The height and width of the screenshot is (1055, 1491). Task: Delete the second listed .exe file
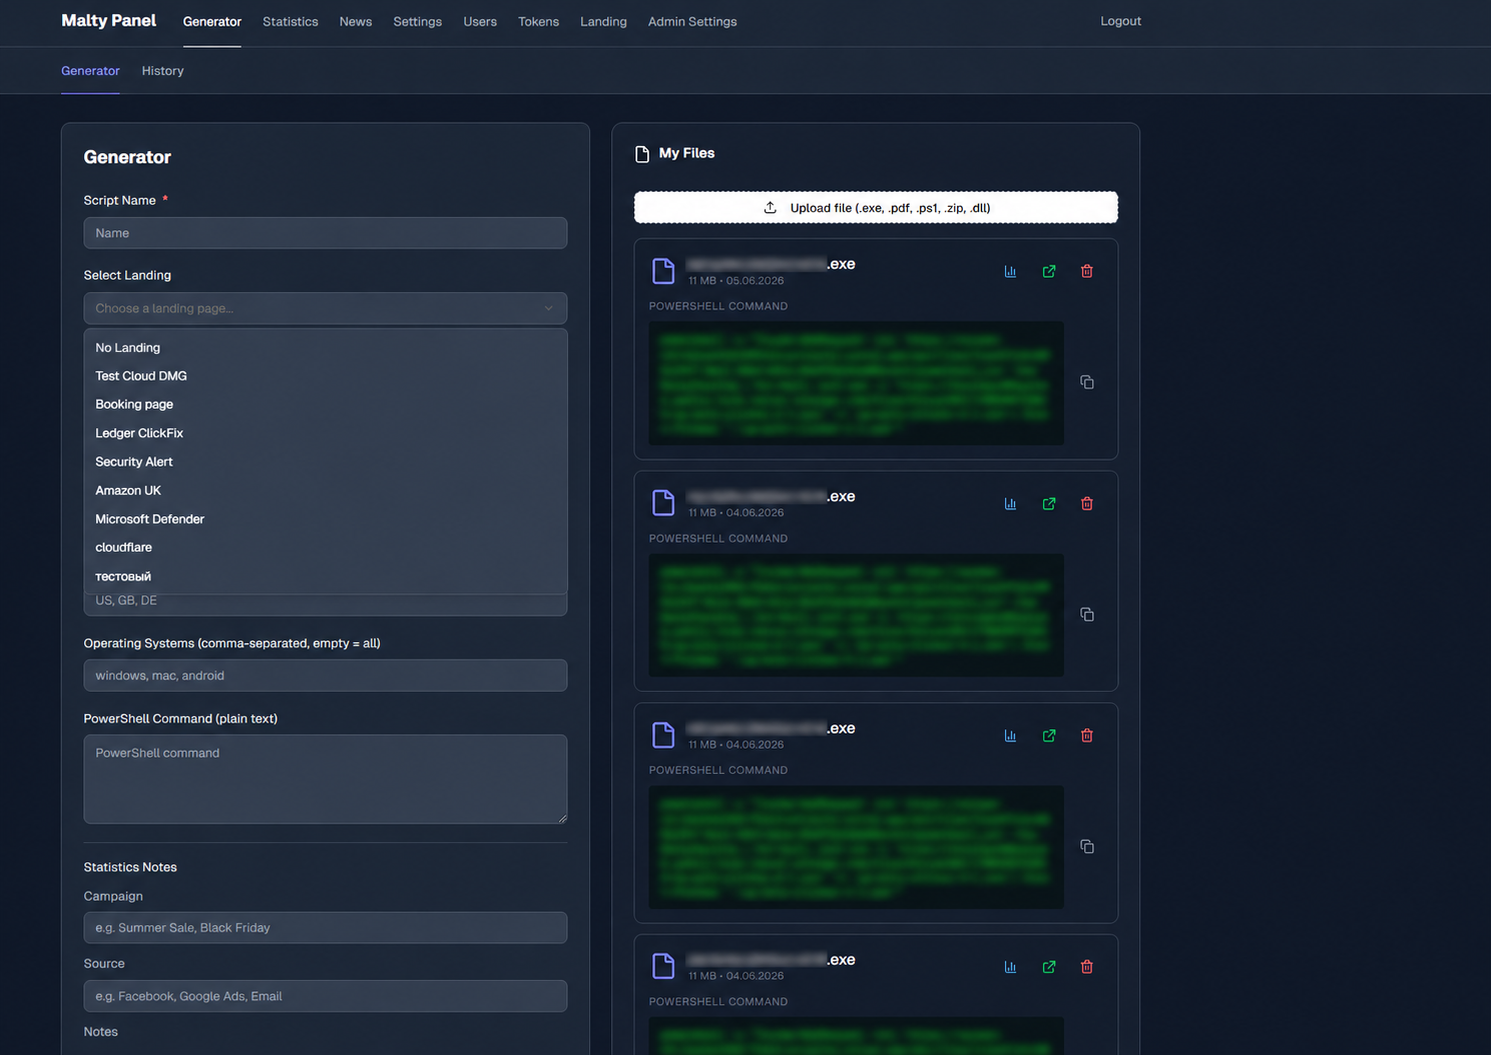click(x=1087, y=504)
